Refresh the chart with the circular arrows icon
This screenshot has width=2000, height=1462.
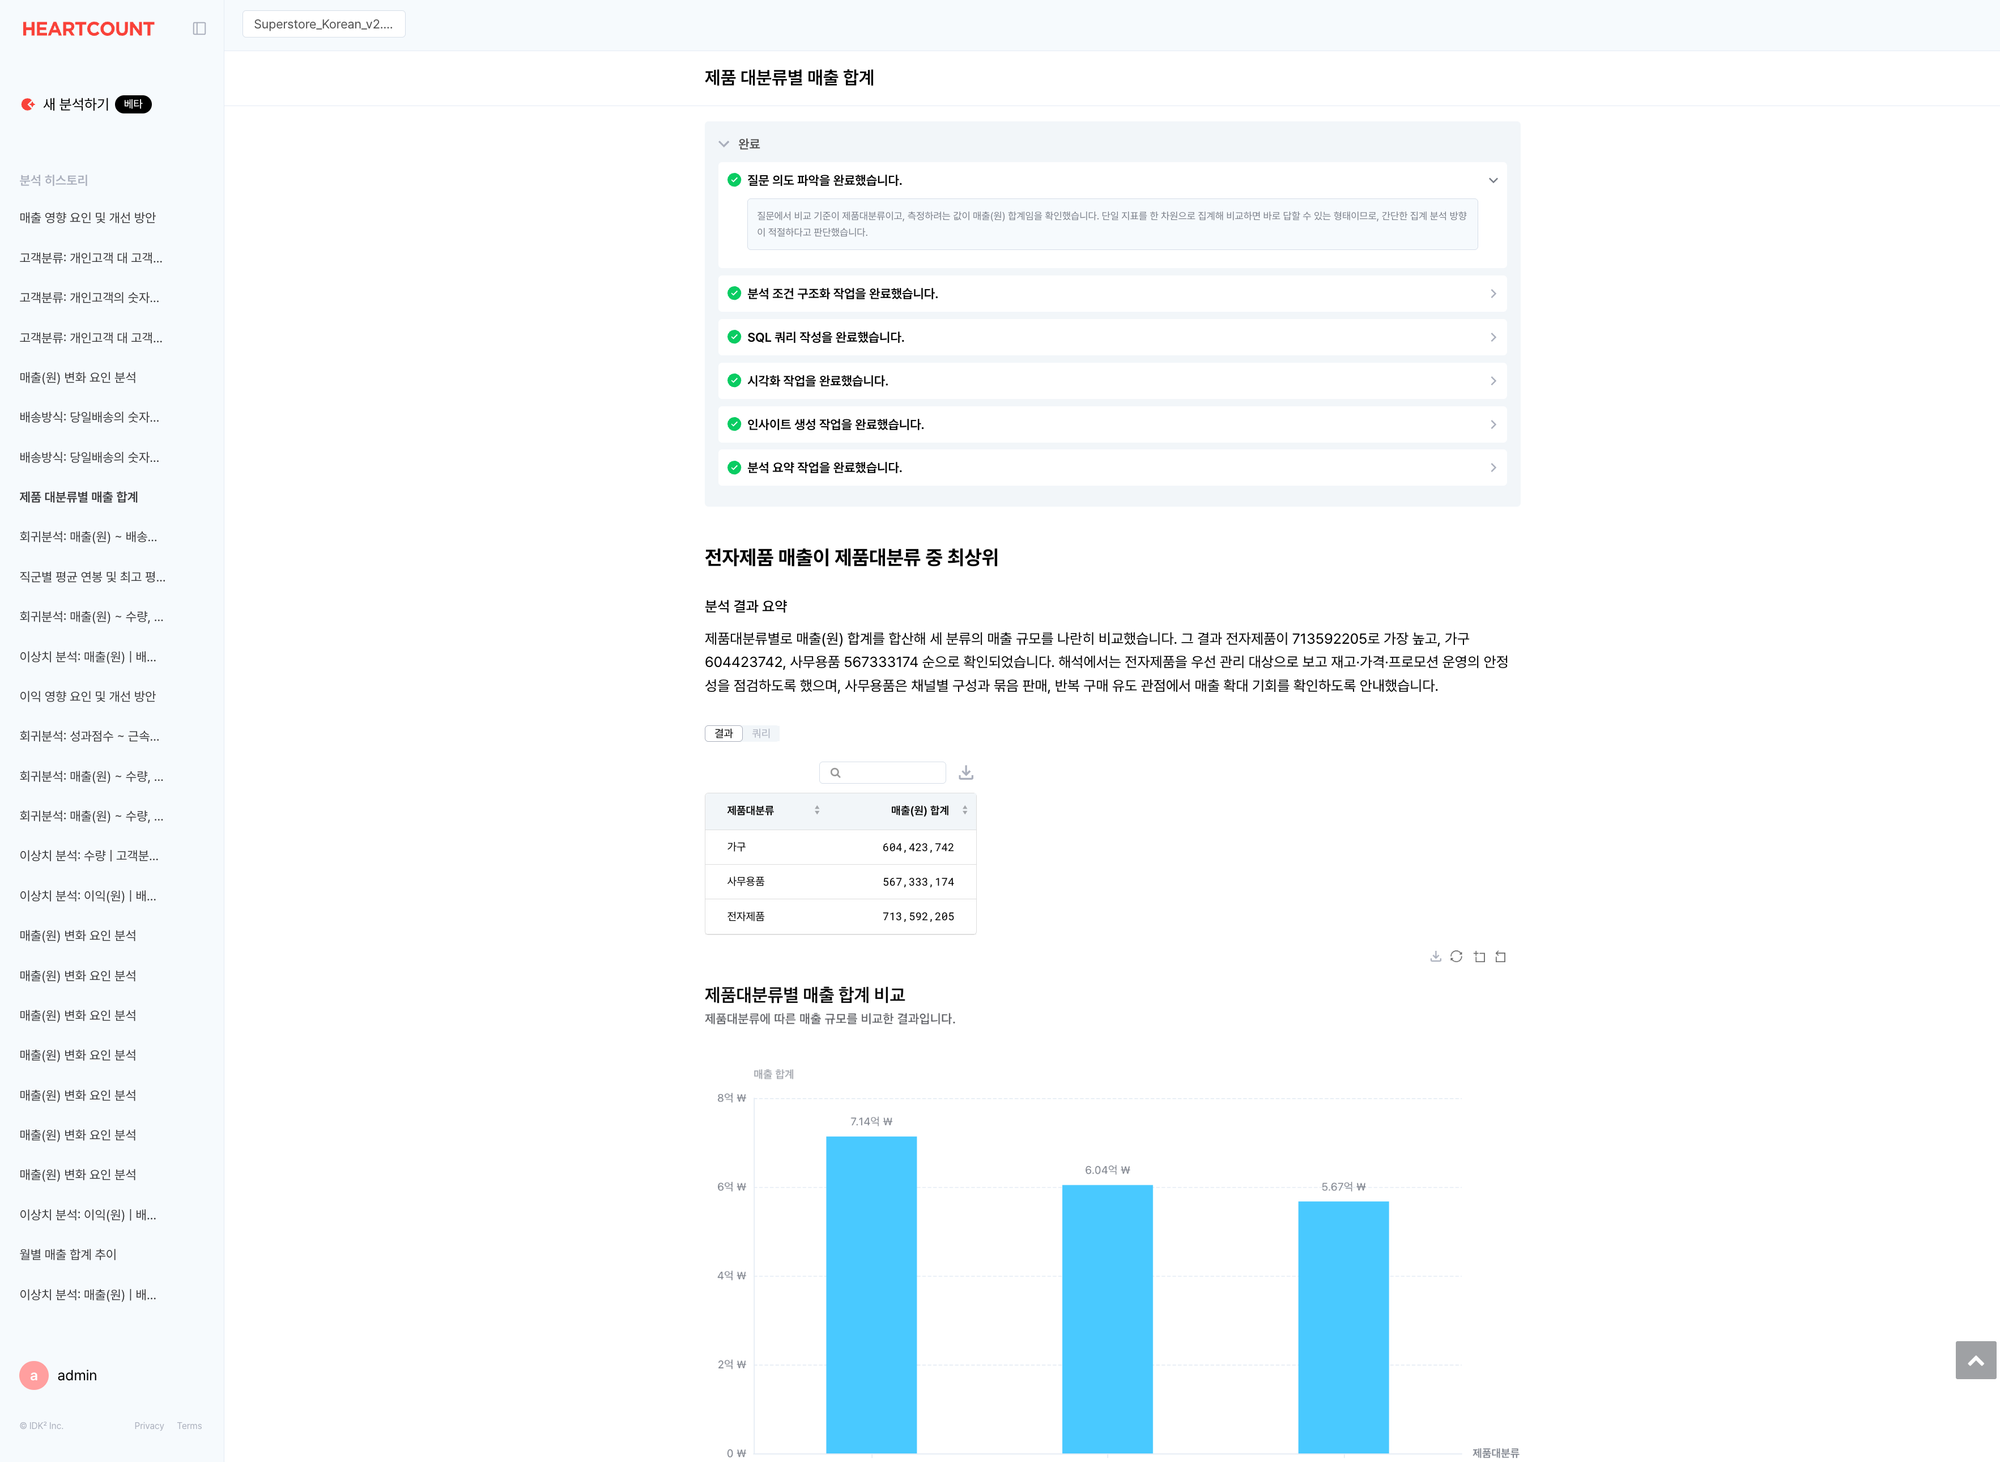point(1456,957)
